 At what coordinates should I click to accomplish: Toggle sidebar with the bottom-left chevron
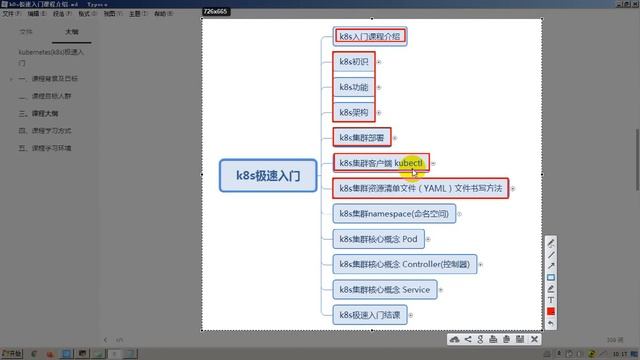point(105,340)
